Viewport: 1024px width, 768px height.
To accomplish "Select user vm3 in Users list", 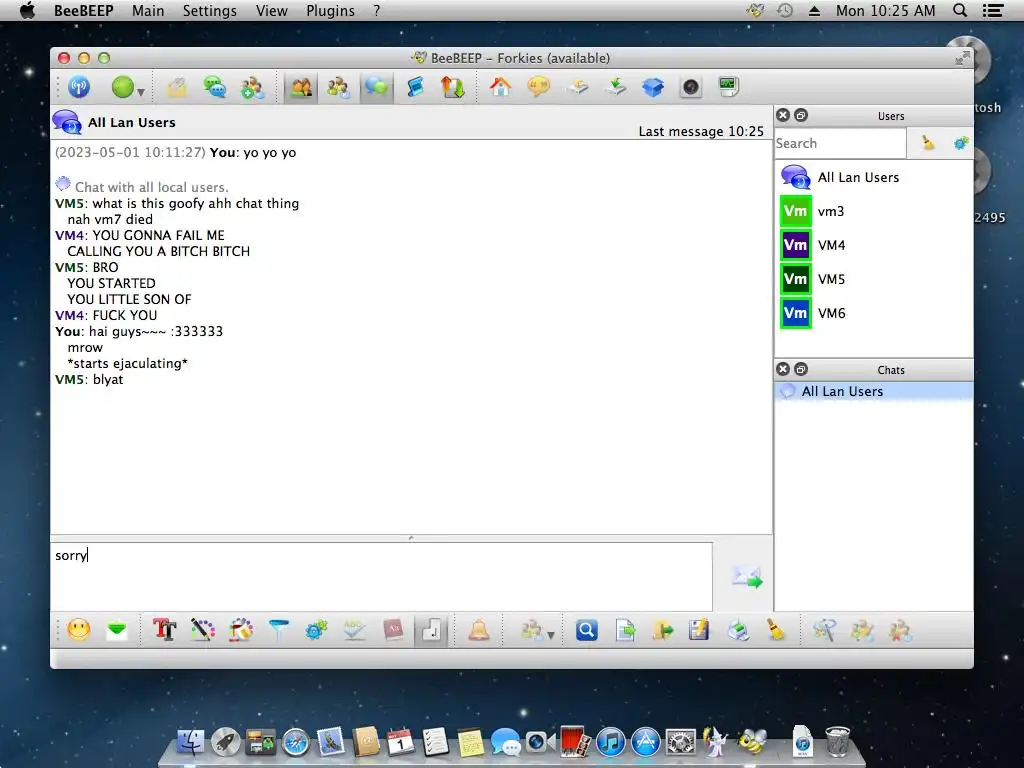I will pyautogui.click(x=874, y=211).
